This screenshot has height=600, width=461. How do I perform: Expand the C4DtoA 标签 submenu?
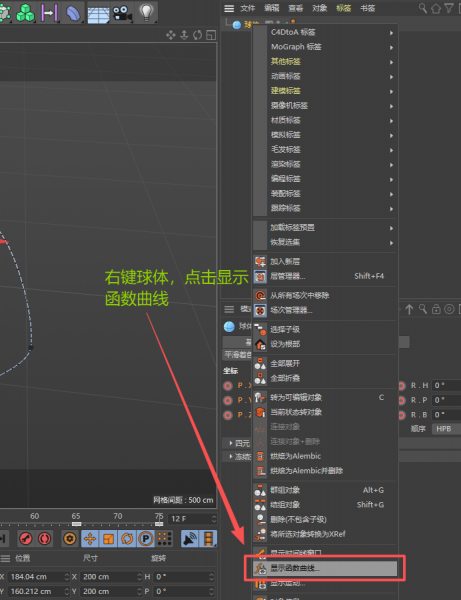[325, 32]
